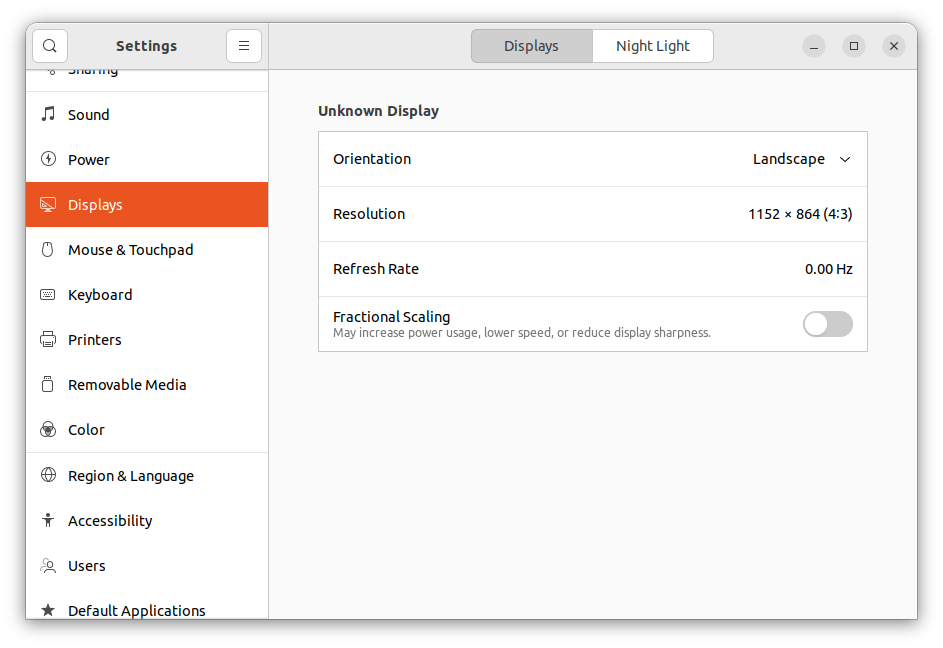Go to Accessibility settings
943x648 pixels.
coord(110,521)
